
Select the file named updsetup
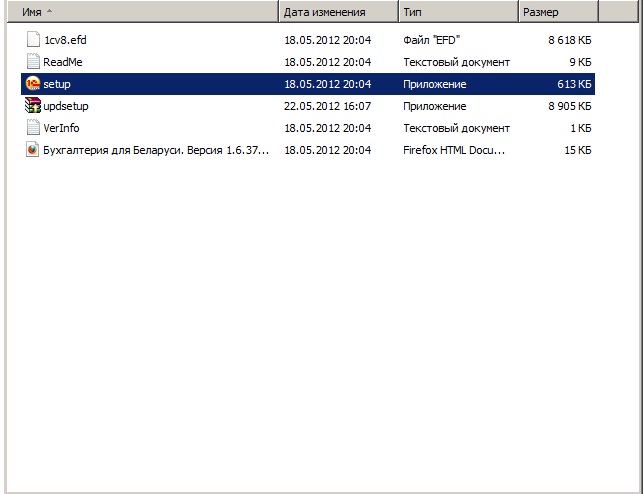(x=66, y=106)
